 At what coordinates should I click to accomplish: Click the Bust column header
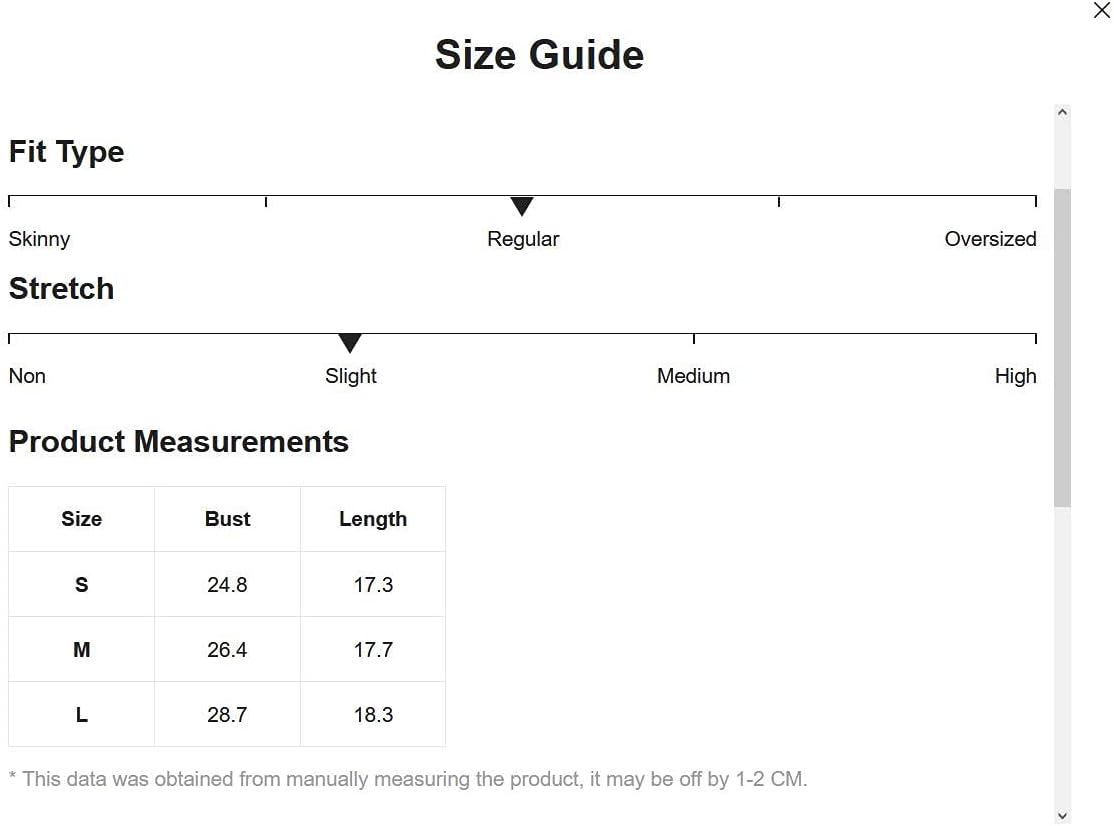(x=227, y=519)
